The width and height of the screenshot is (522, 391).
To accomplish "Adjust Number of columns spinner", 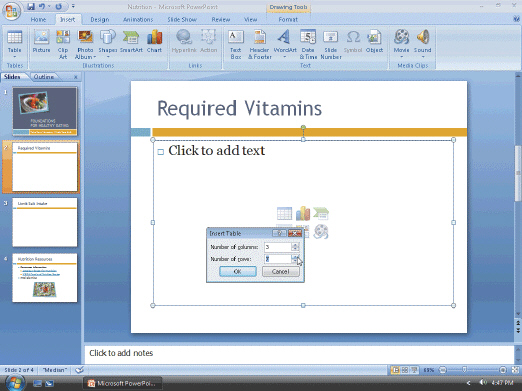I will [x=295, y=247].
